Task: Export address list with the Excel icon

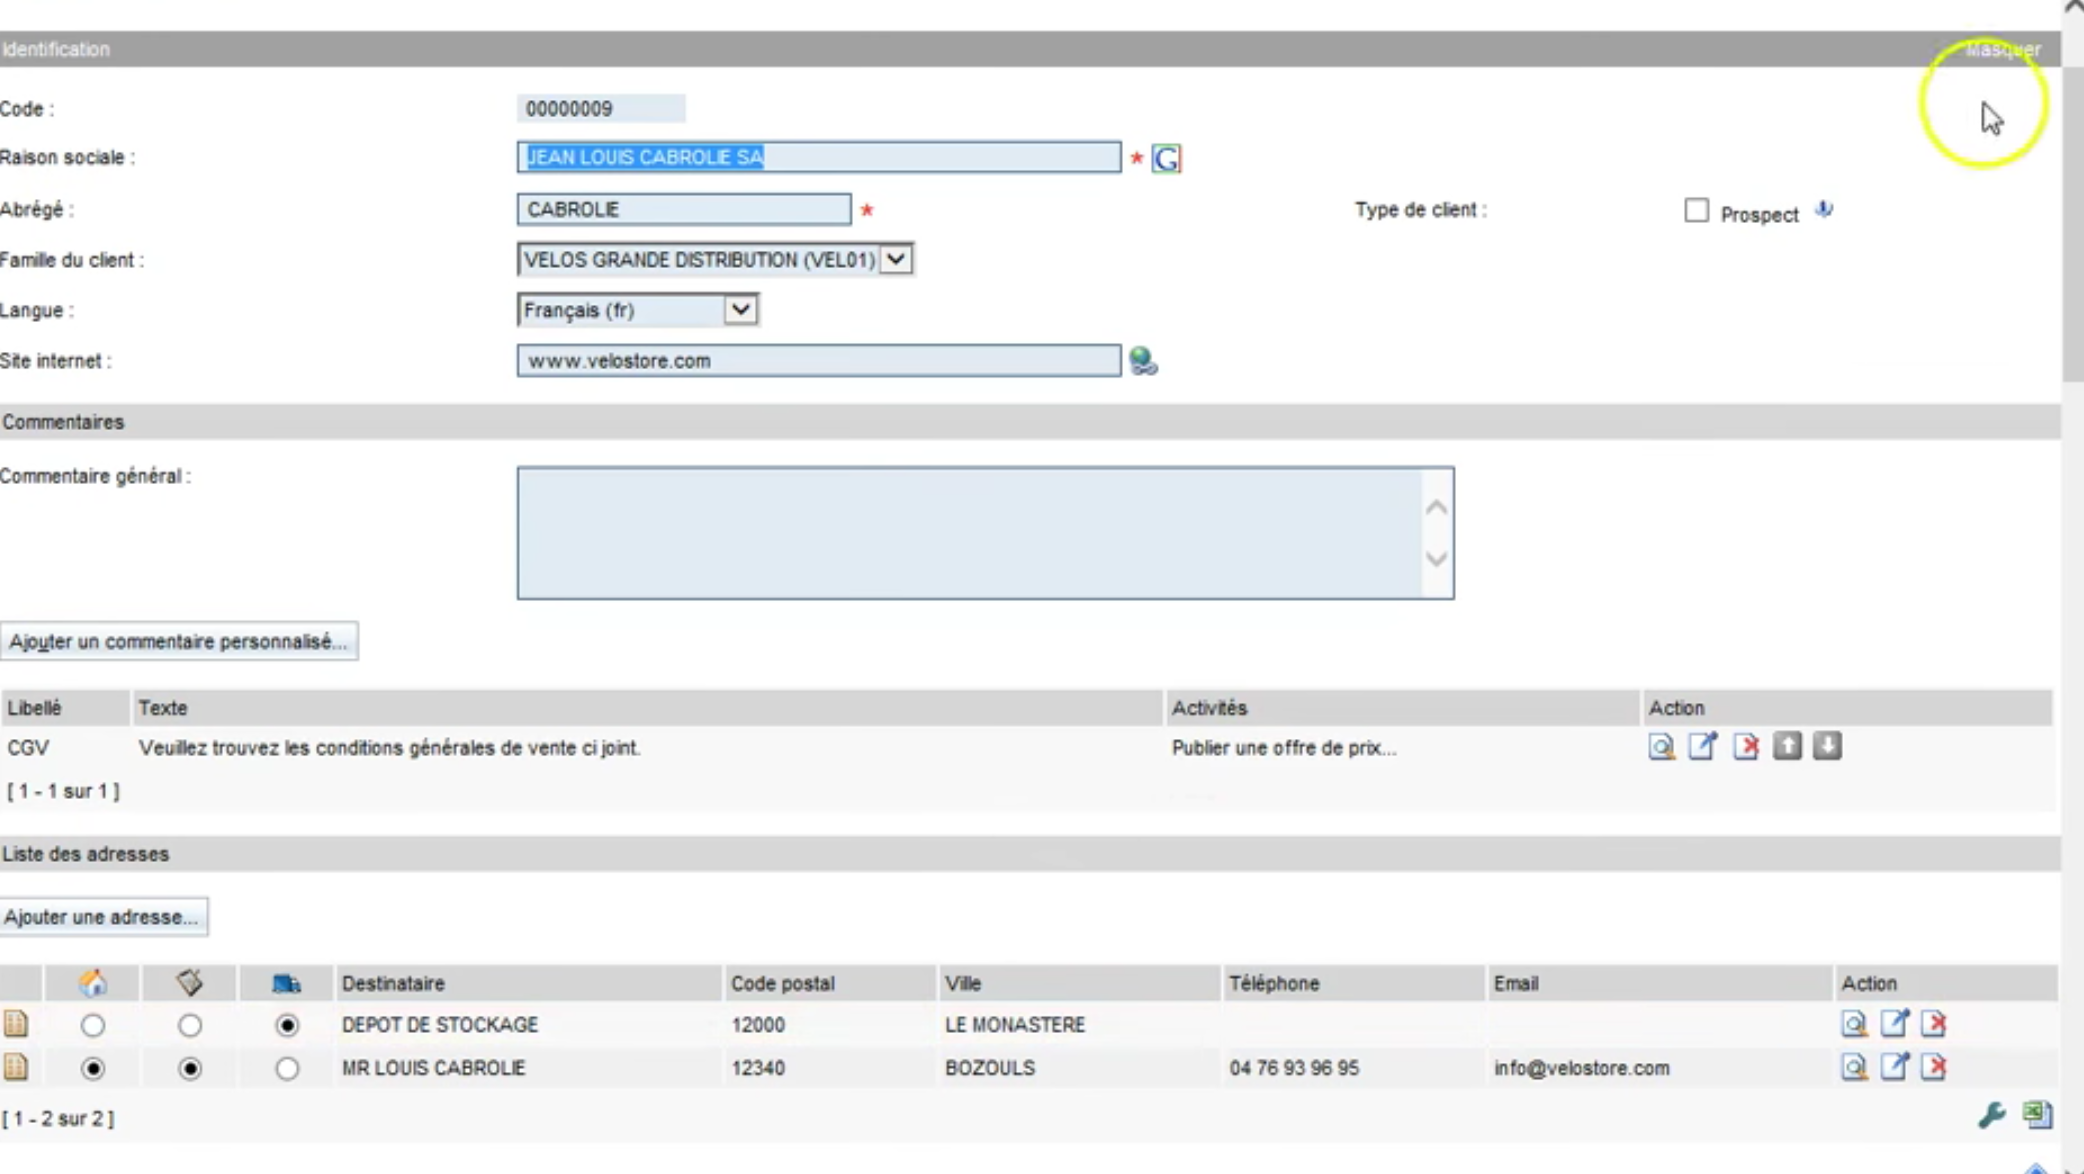Action: tap(2037, 1114)
